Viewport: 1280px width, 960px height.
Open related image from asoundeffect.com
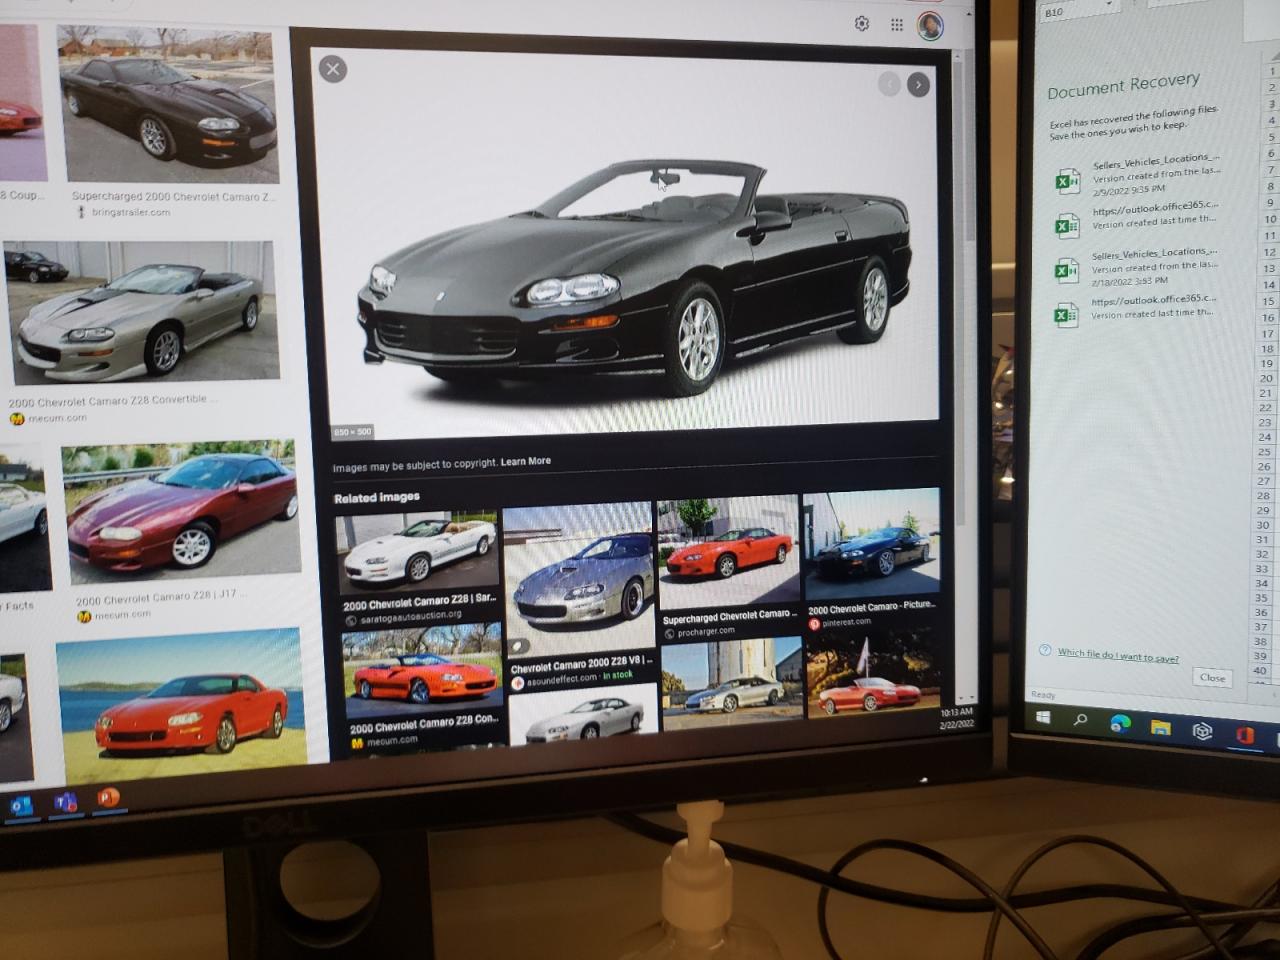pos(579,580)
